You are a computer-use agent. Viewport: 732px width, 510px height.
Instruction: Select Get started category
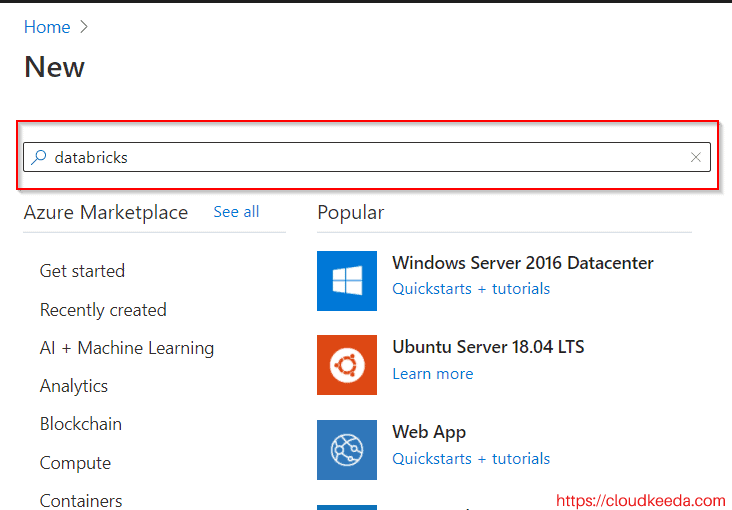(82, 271)
